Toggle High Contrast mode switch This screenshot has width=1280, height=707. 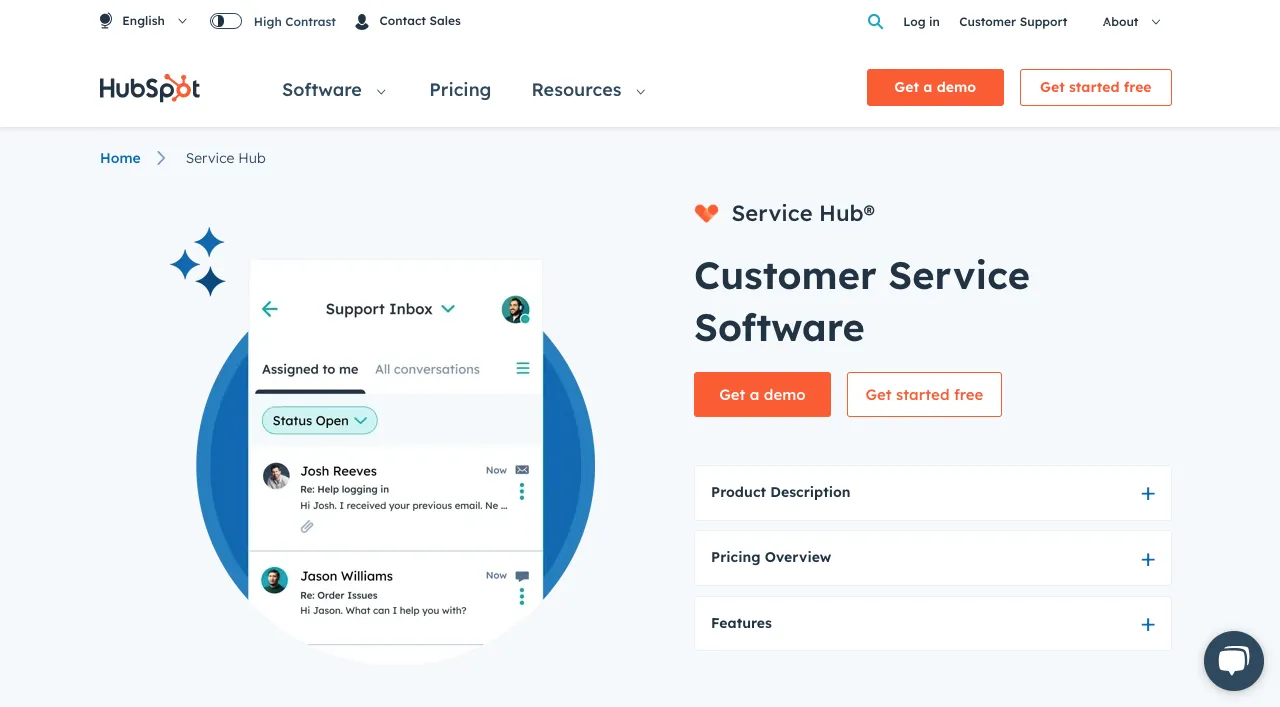(226, 21)
